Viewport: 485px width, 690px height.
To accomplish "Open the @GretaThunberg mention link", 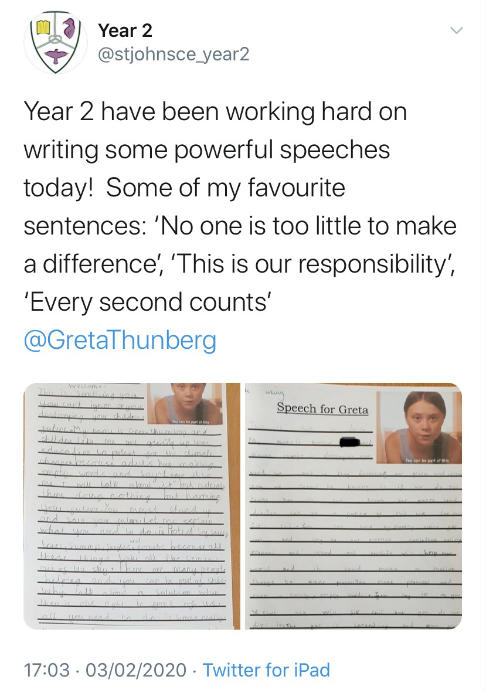I will [x=120, y=340].
